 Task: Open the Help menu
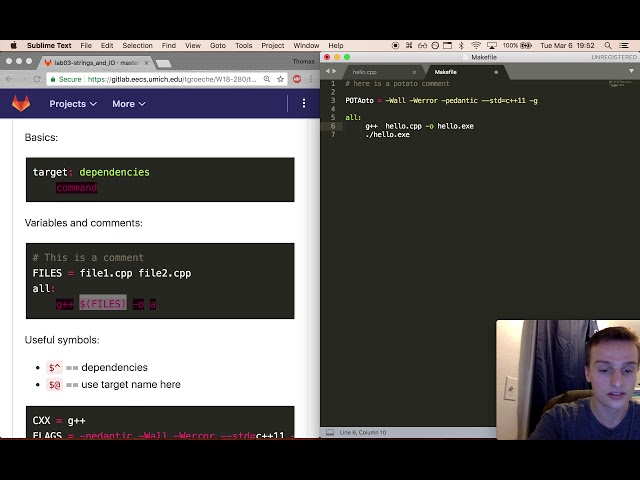336,46
